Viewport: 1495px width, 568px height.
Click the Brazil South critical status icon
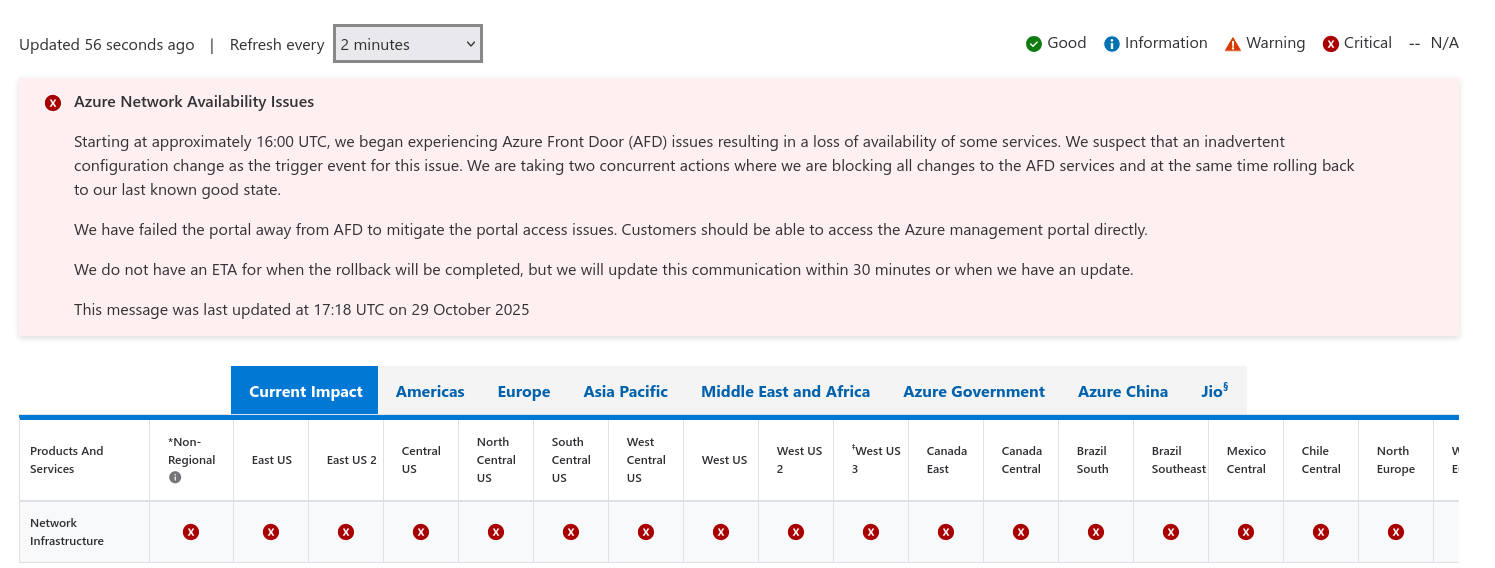click(x=1096, y=532)
